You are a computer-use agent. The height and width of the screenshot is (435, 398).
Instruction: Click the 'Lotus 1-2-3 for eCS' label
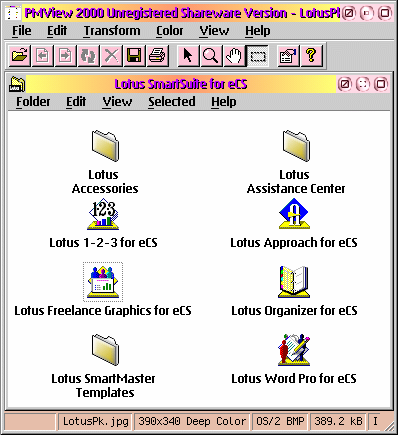[x=103, y=243]
